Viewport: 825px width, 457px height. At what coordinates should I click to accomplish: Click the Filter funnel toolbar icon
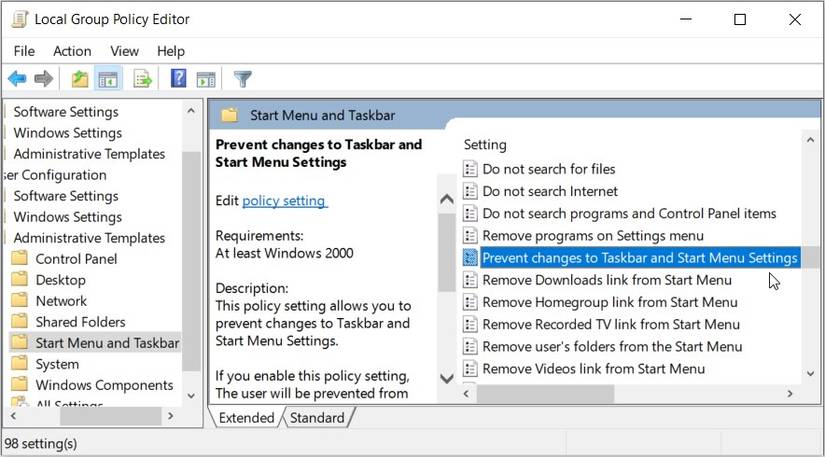242,79
